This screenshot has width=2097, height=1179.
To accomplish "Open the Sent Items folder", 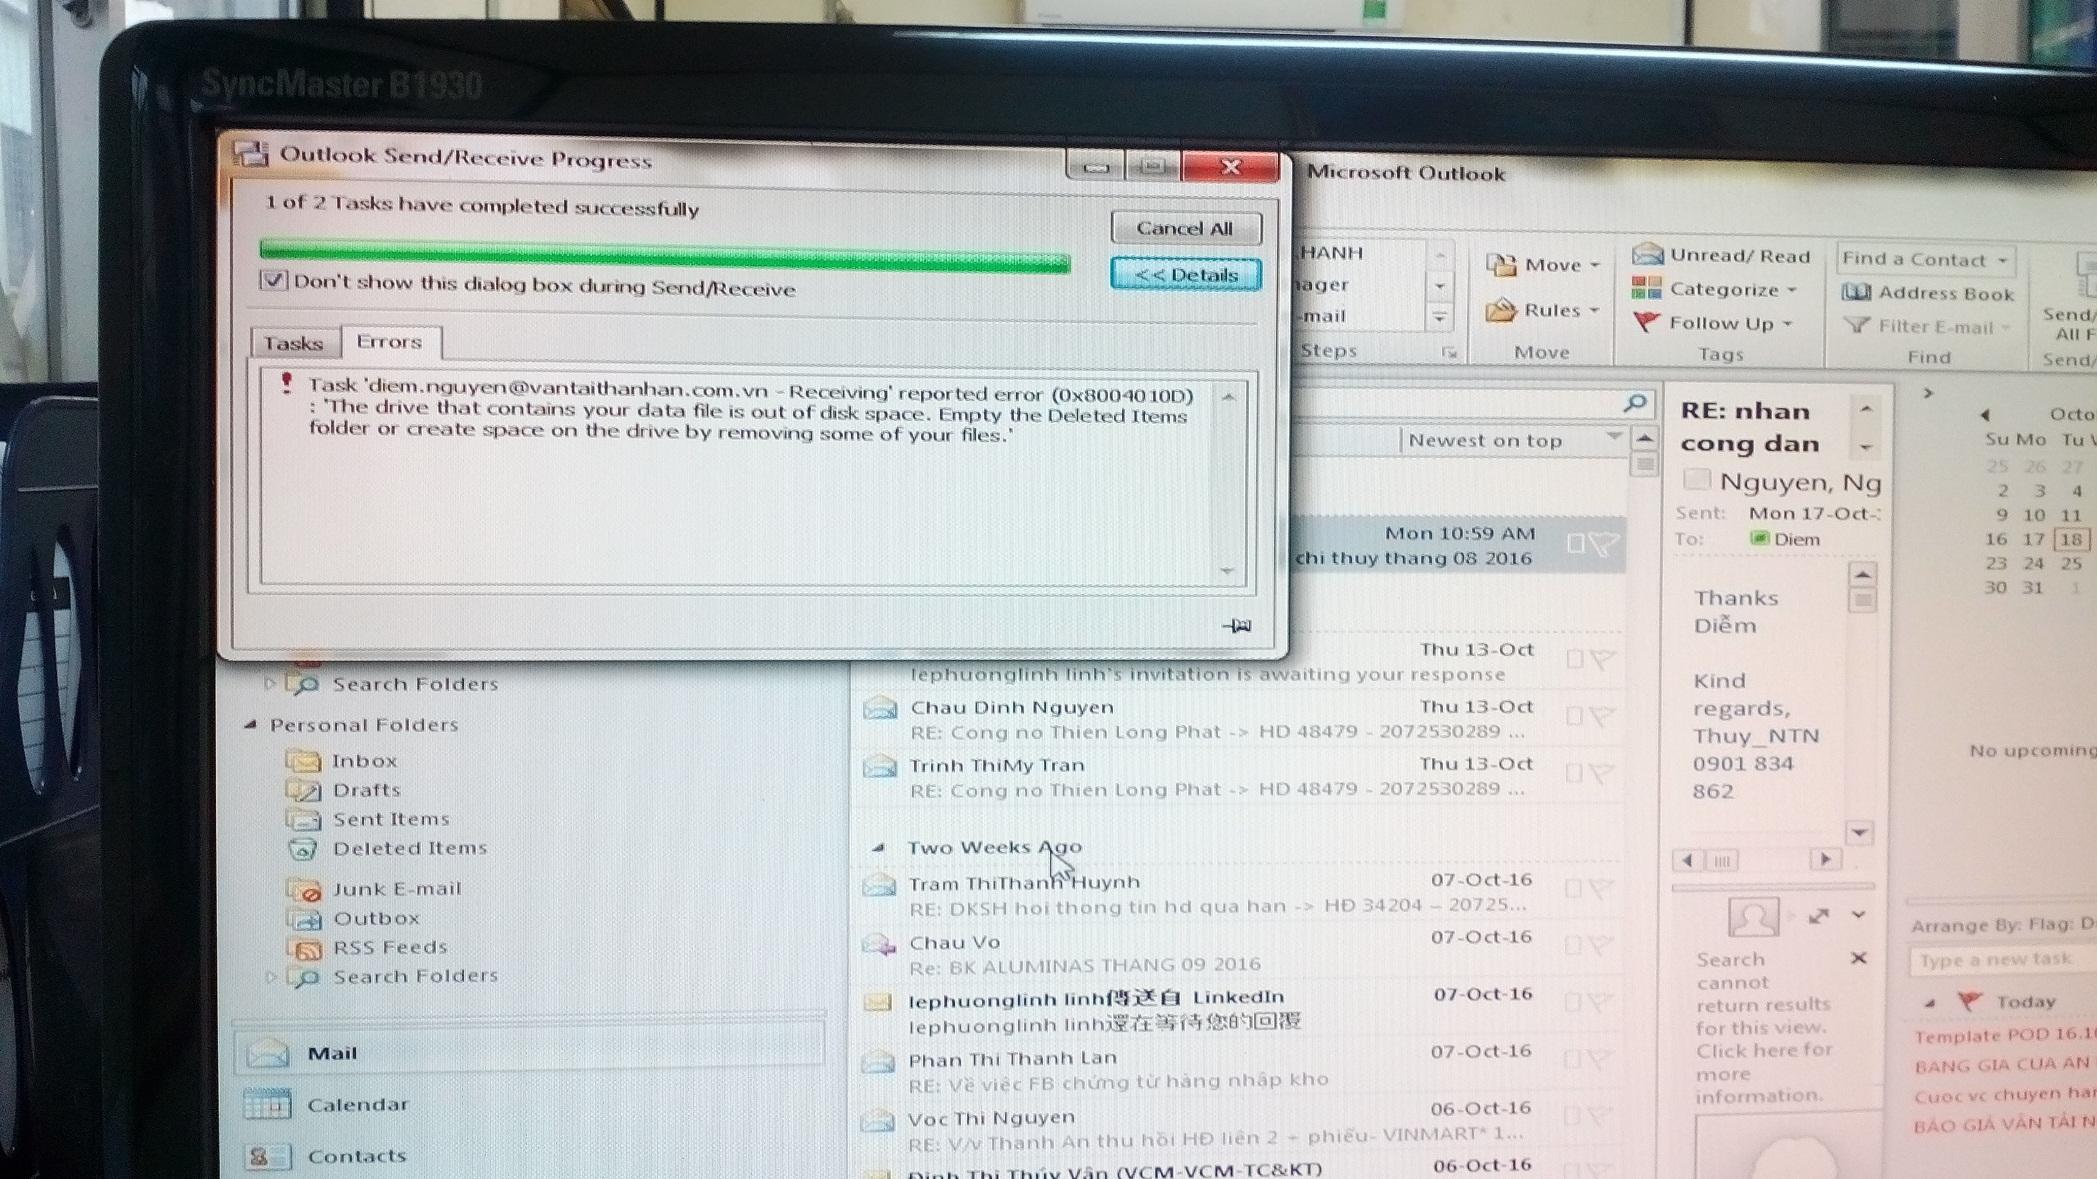I will tap(368, 819).
